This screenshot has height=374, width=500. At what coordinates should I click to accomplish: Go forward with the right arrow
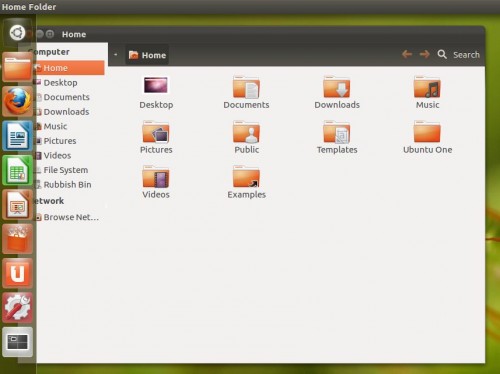tap(424, 54)
